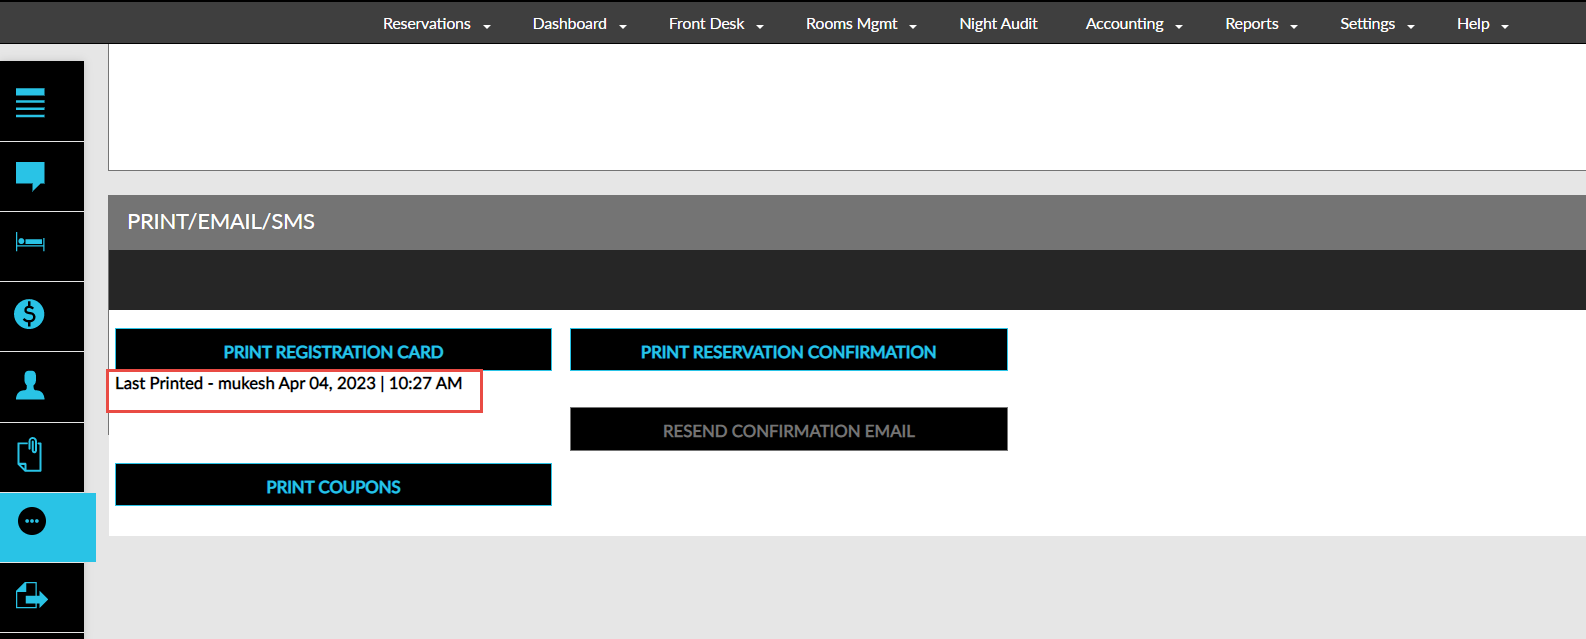Click the chat bubble sidebar icon

click(30, 176)
